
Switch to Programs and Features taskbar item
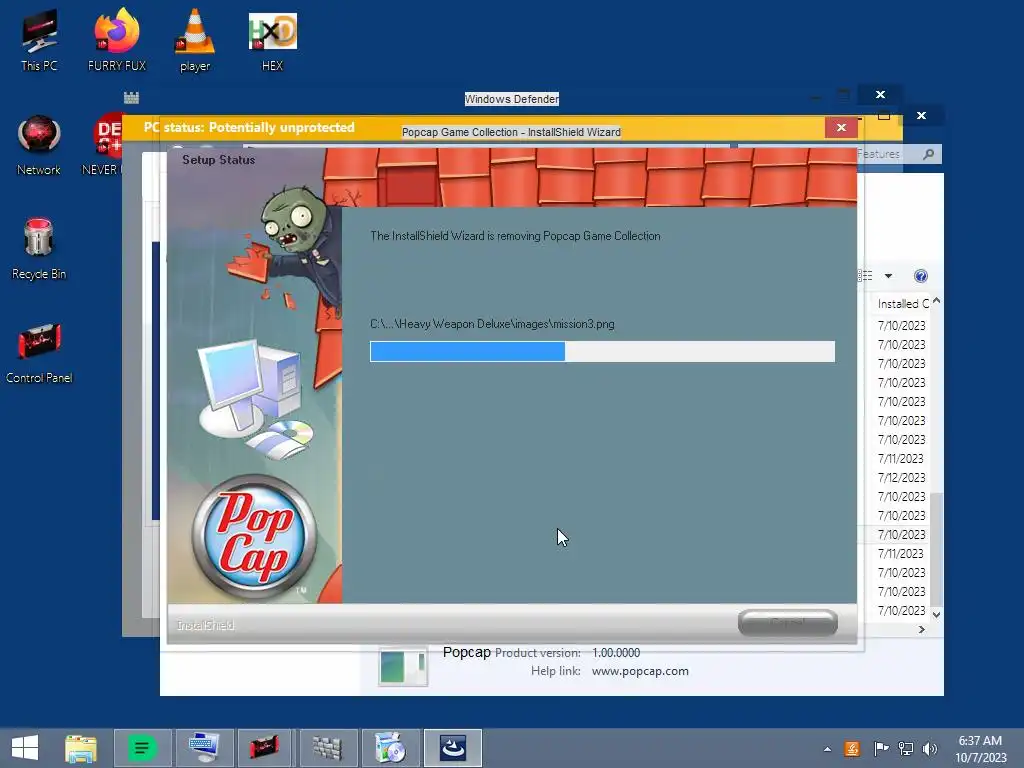391,748
